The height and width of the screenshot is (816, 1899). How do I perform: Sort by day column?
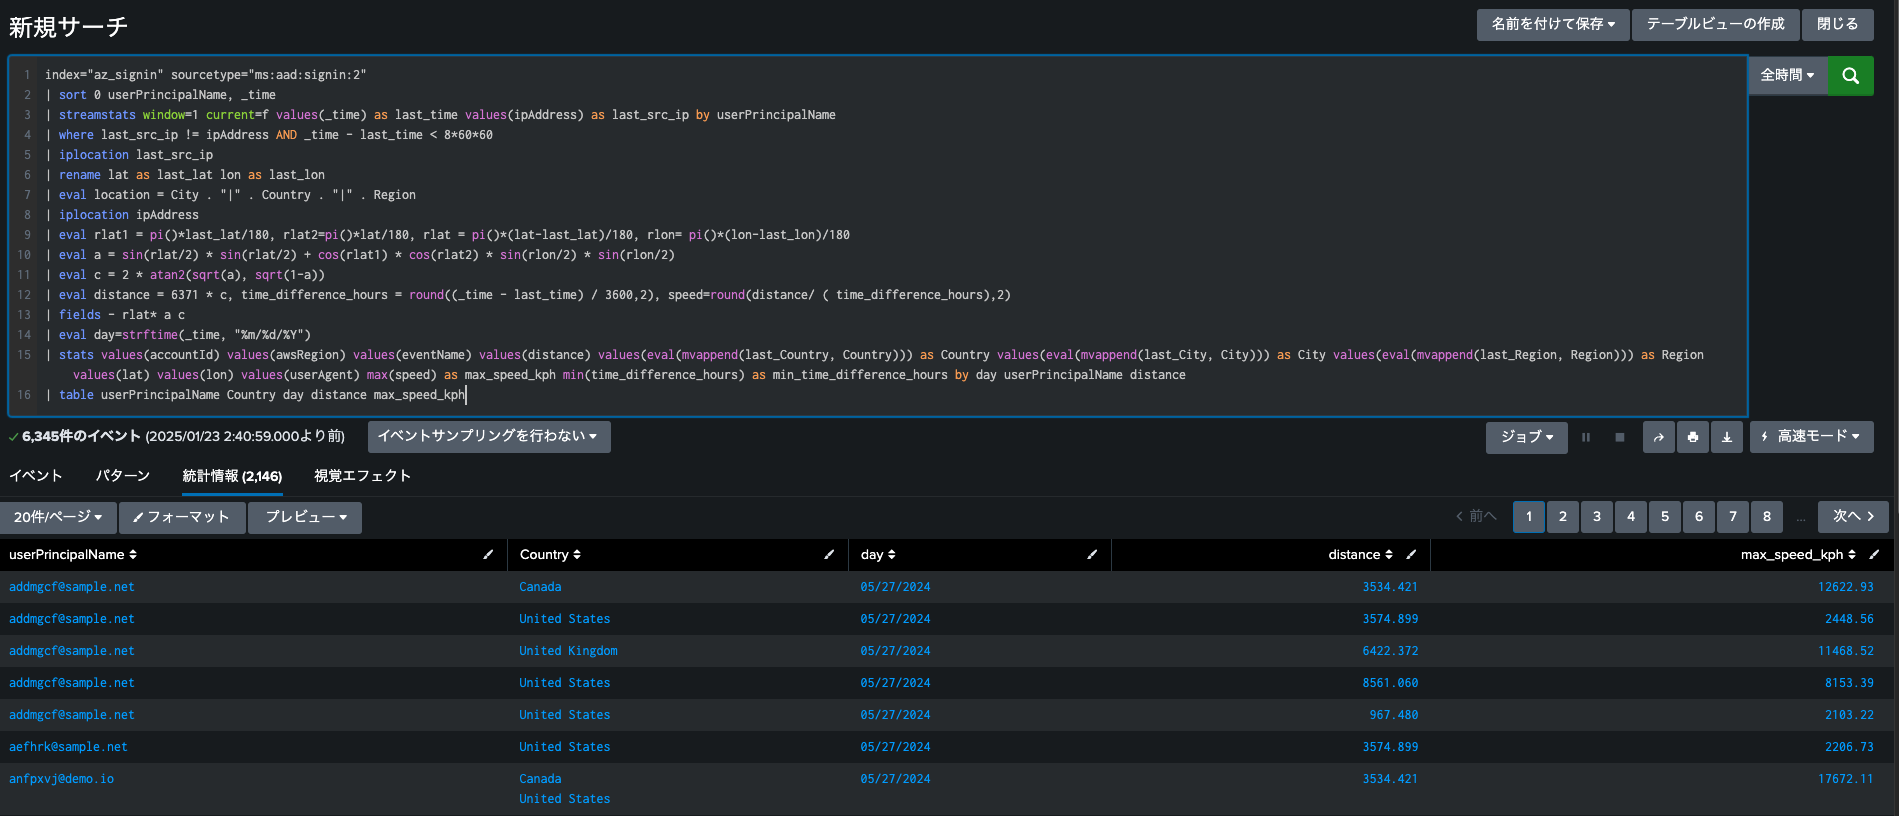tap(878, 555)
